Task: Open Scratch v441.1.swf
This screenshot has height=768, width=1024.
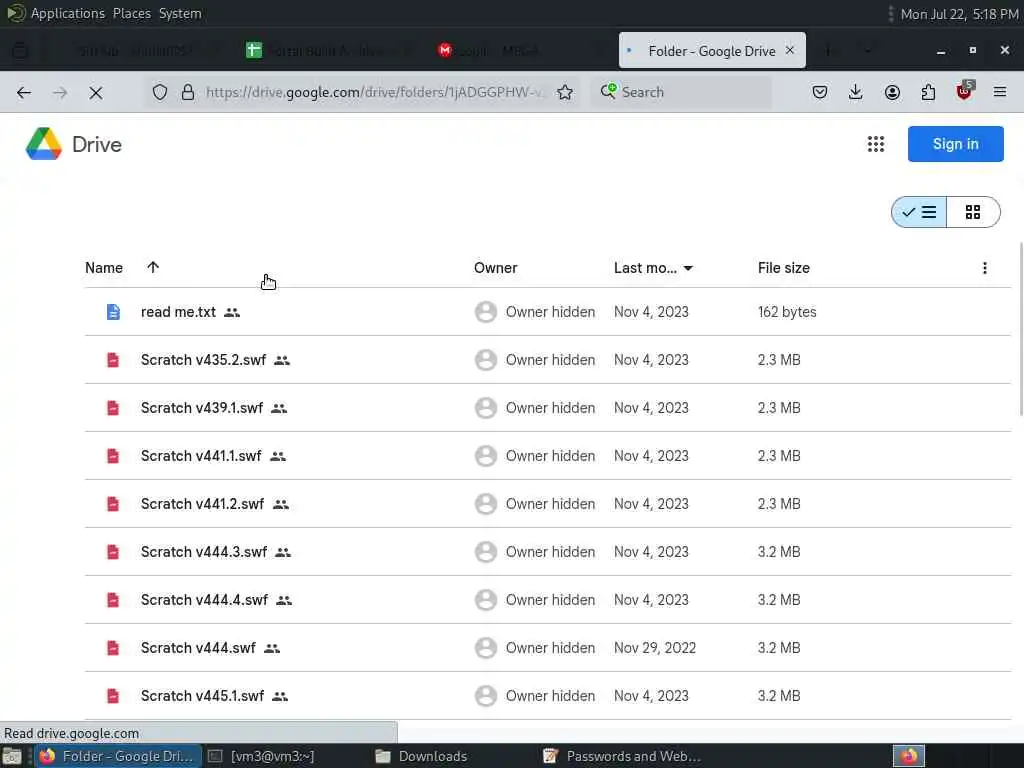Action: (201, 456)
